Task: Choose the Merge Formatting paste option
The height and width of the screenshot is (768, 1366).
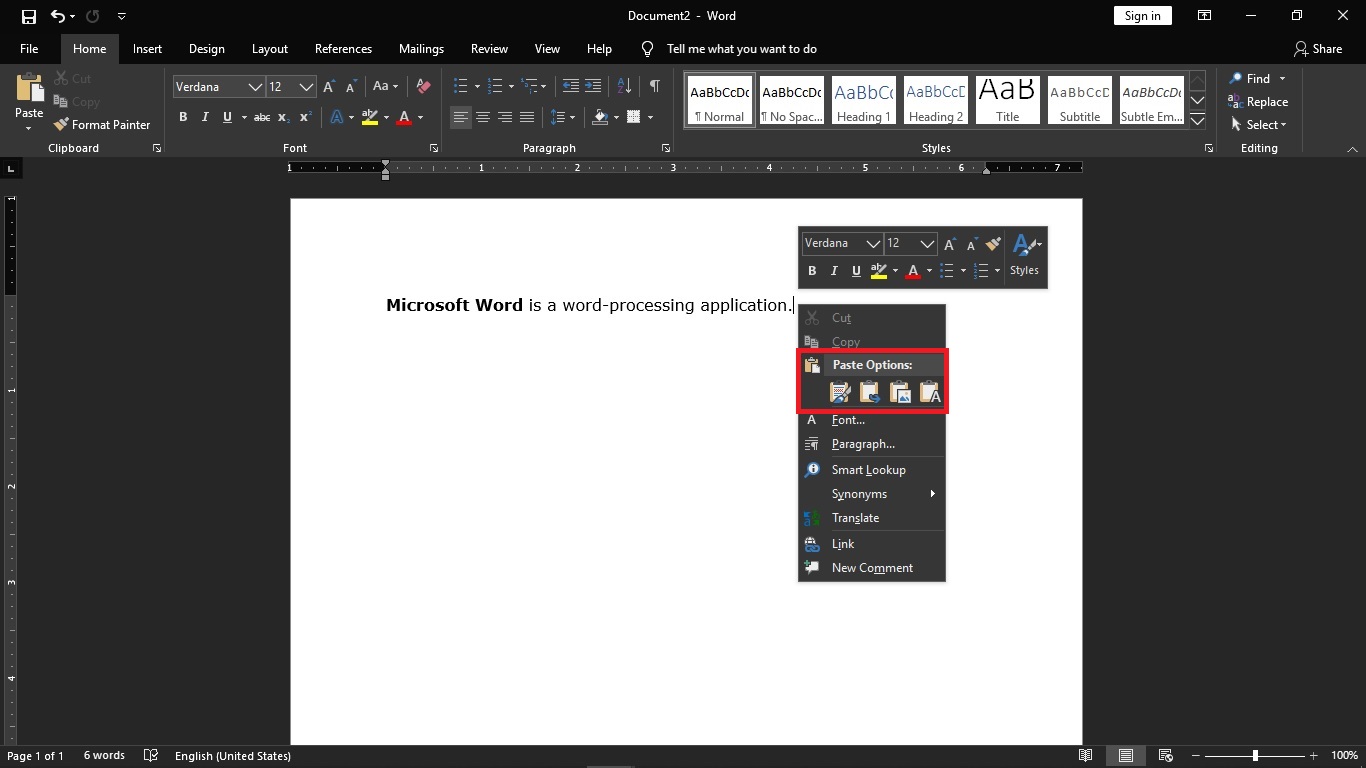Action: [870, 393]
